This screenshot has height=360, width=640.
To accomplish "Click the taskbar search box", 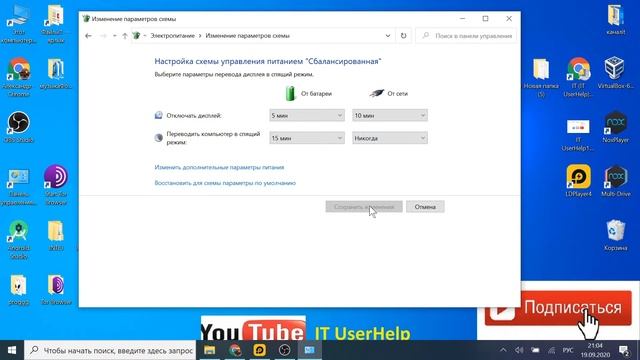I will coord(110,350).
